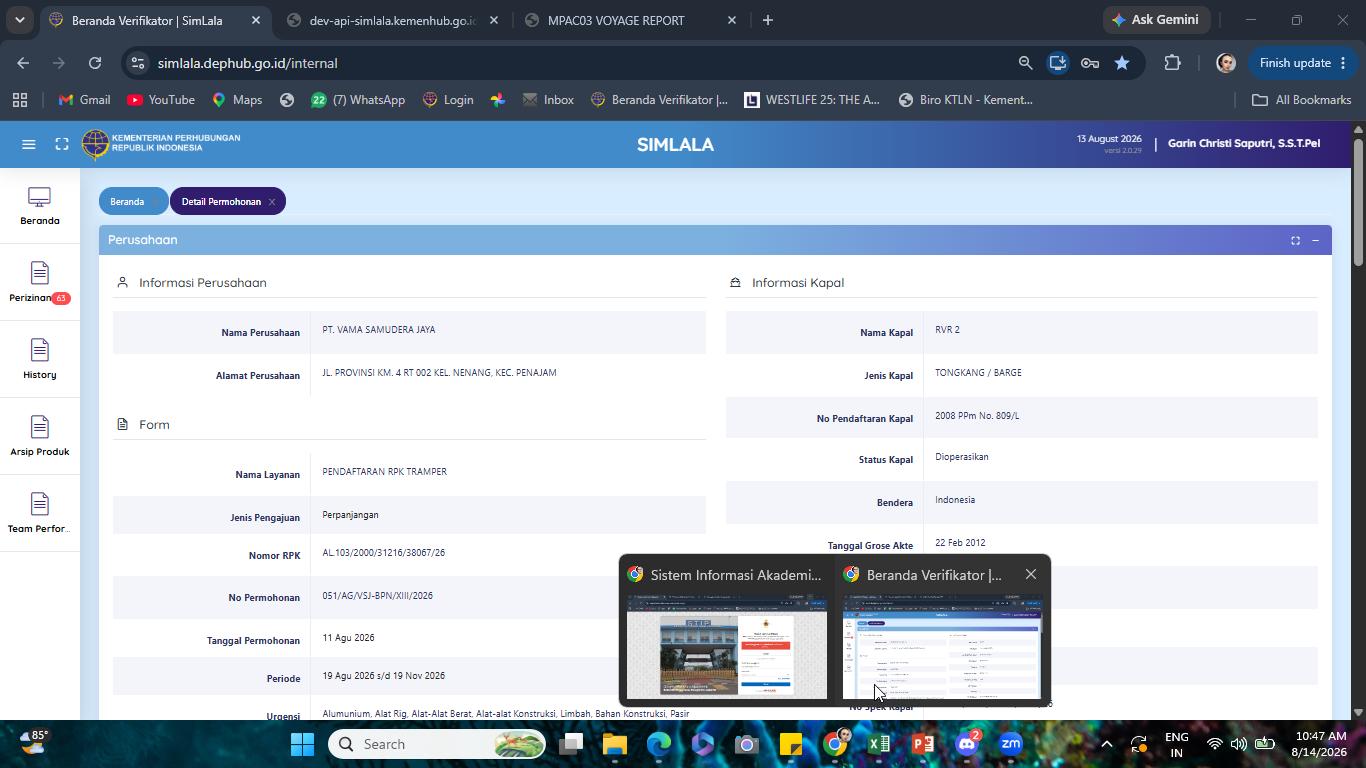Close the Beranda Verifikator preview thumbnail
This screenshot has width=1366, height=768.
click(x=1031, y=574)
